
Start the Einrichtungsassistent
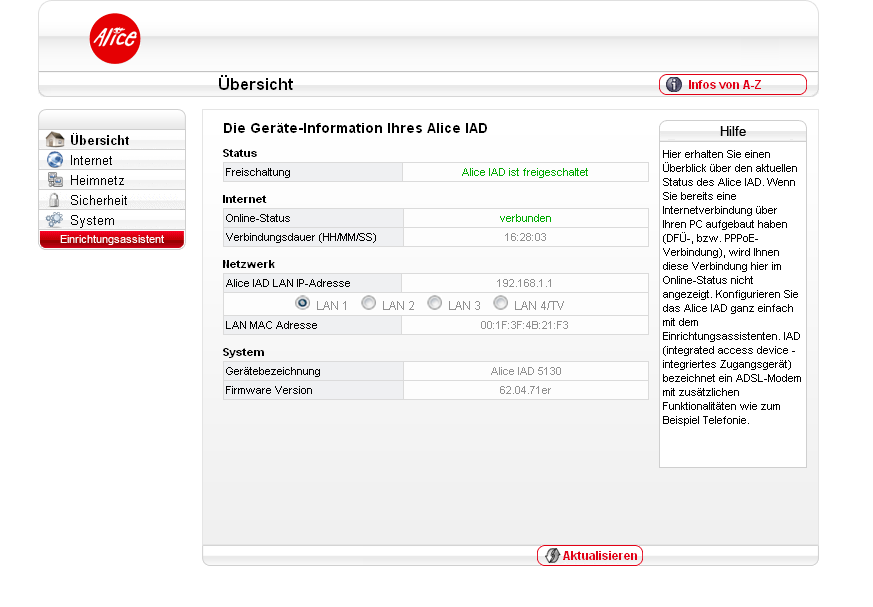tap(112, 239)
